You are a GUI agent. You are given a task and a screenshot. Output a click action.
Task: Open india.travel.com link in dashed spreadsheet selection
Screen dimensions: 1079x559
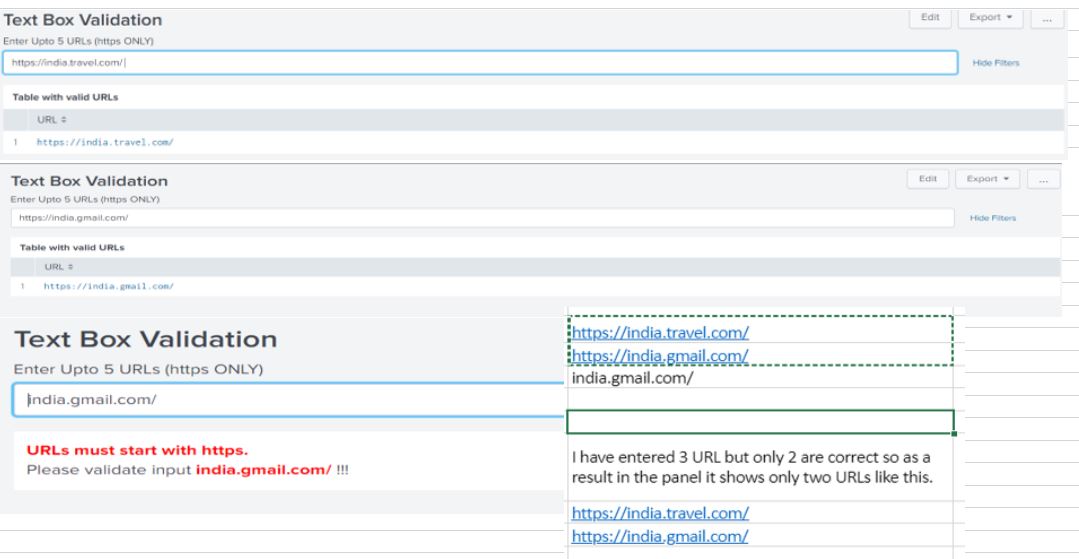[660, 332]
